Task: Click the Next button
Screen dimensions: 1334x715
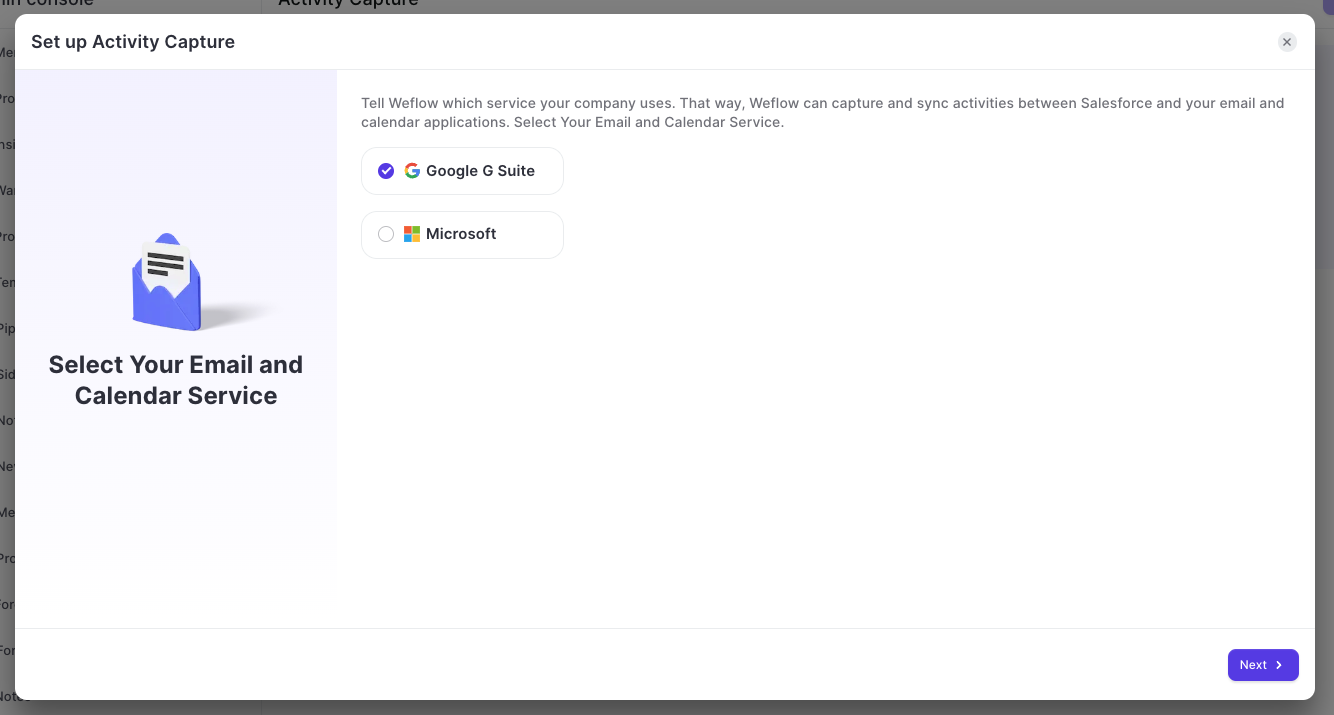Action: 1263,665
